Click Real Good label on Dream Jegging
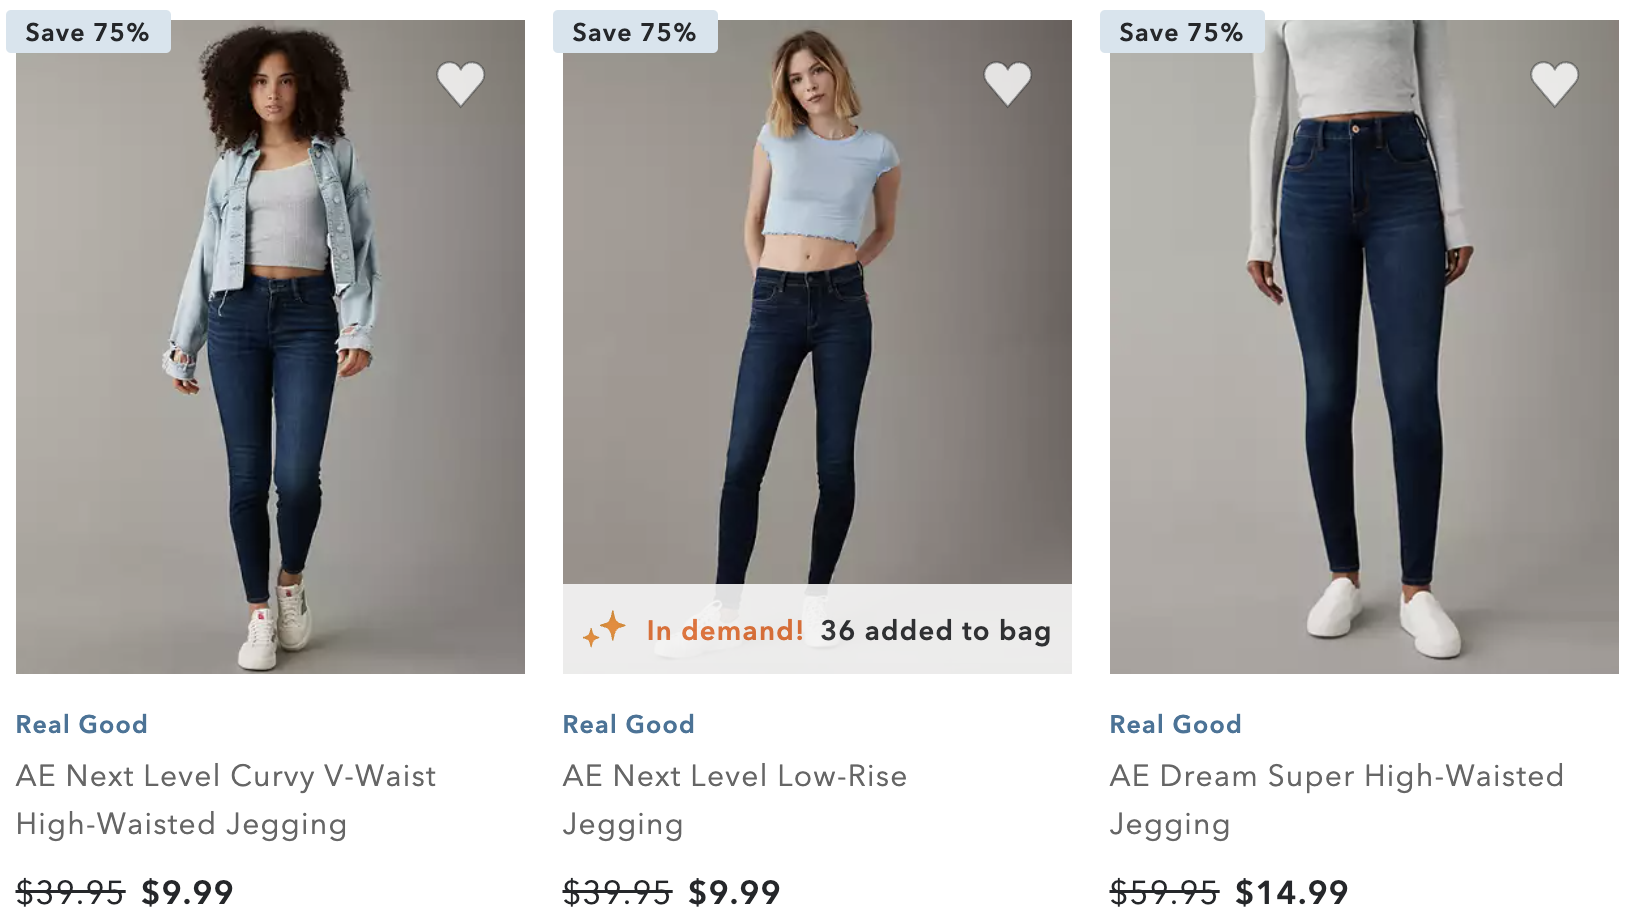Screen dimensions: 1630x918 (1176, 724)
